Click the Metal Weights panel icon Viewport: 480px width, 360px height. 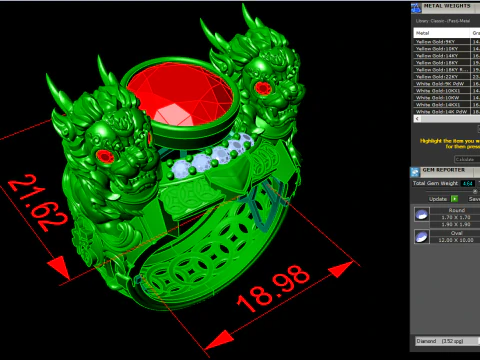(x=416, y=8)
